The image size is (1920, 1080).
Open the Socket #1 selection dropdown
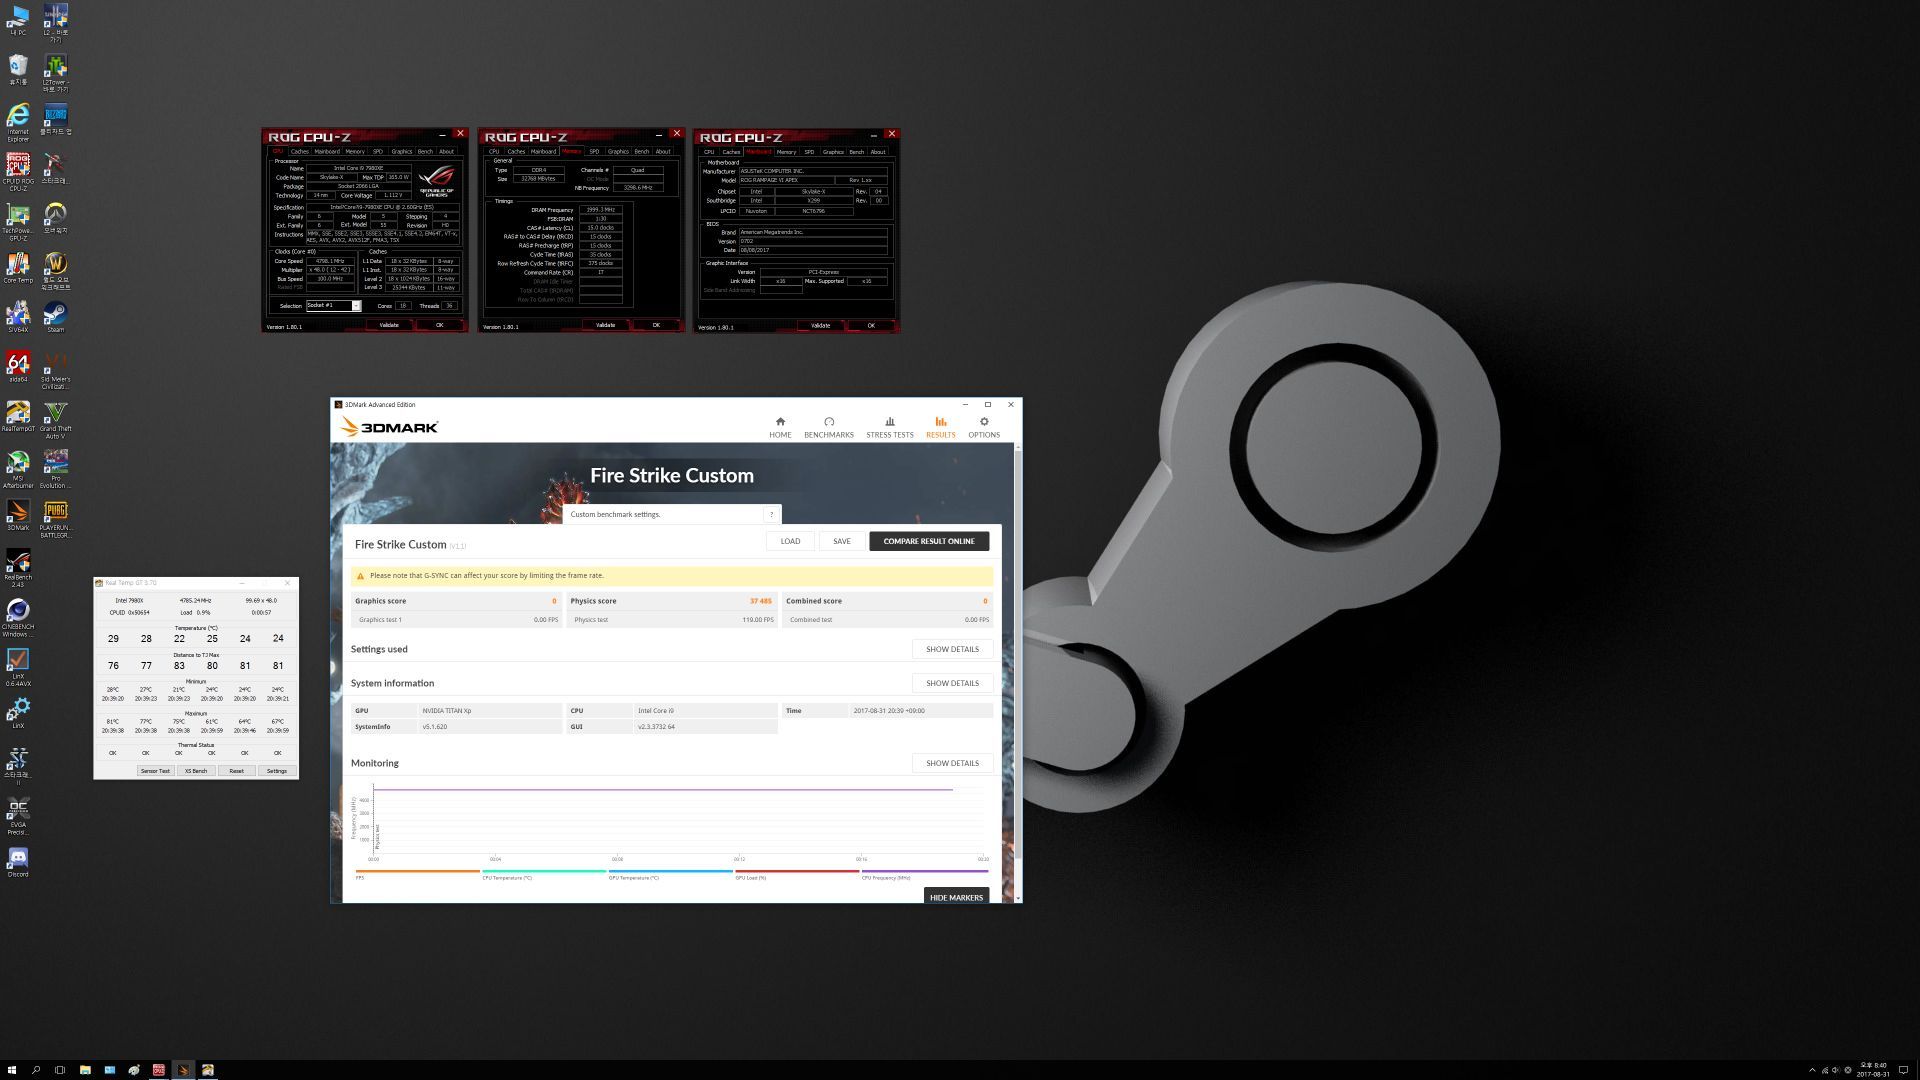click(x=333, y=305)
